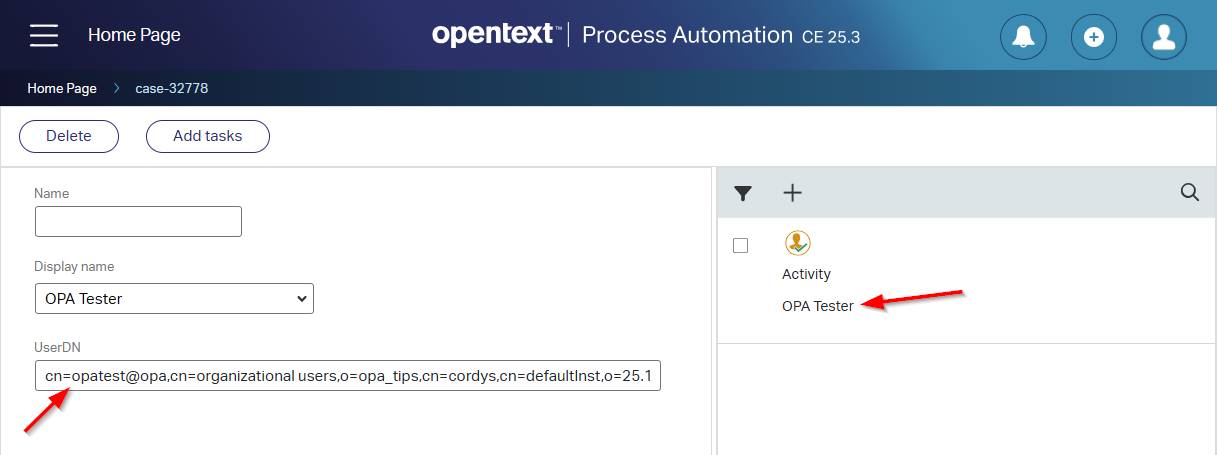Viewport: 1217px width, 455px height.
Task: Click the filter funnel icon
Action: pyautogui.click(x=743, y=193)
